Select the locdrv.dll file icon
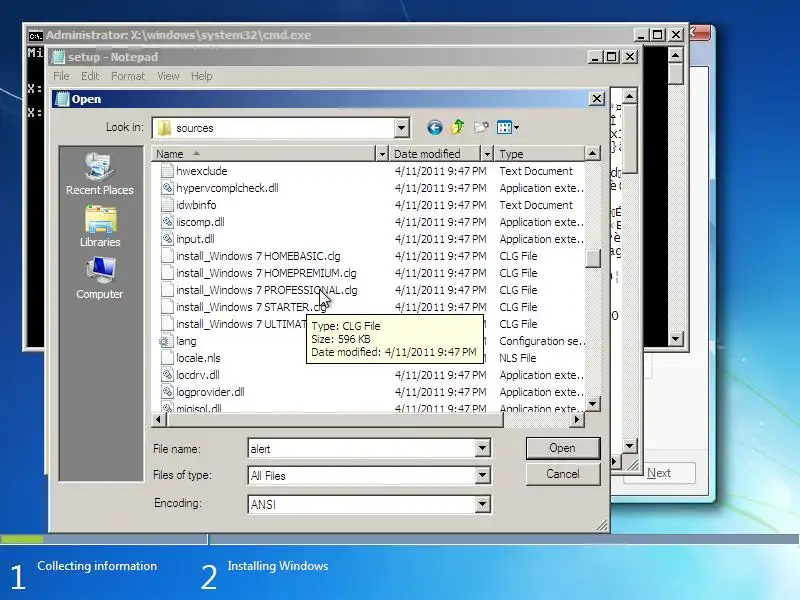 click(x=167, y=375)
